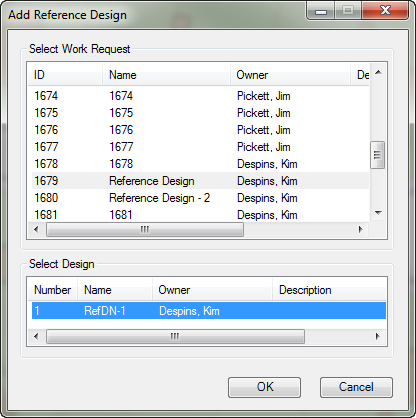The width and height of the screenshot is (416, 418).
Task: Click work request horizontal scrollbar thumb
Action: [x=145, y=229]
